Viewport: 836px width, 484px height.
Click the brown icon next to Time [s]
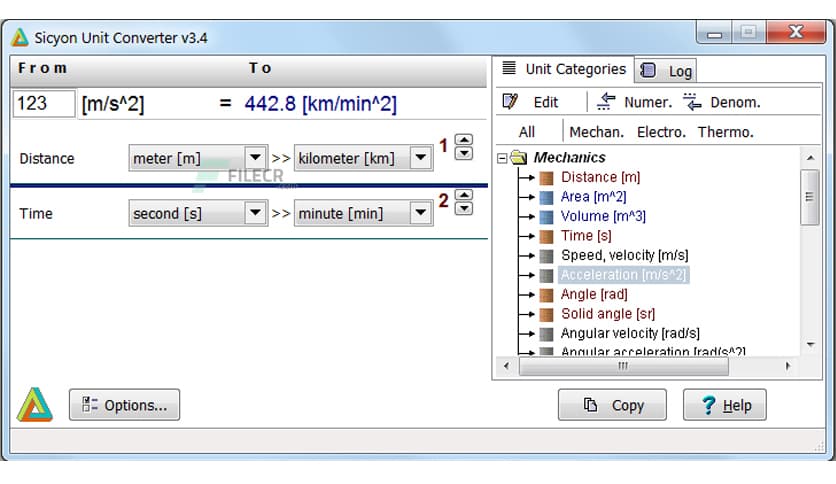[x=546, y=236]
